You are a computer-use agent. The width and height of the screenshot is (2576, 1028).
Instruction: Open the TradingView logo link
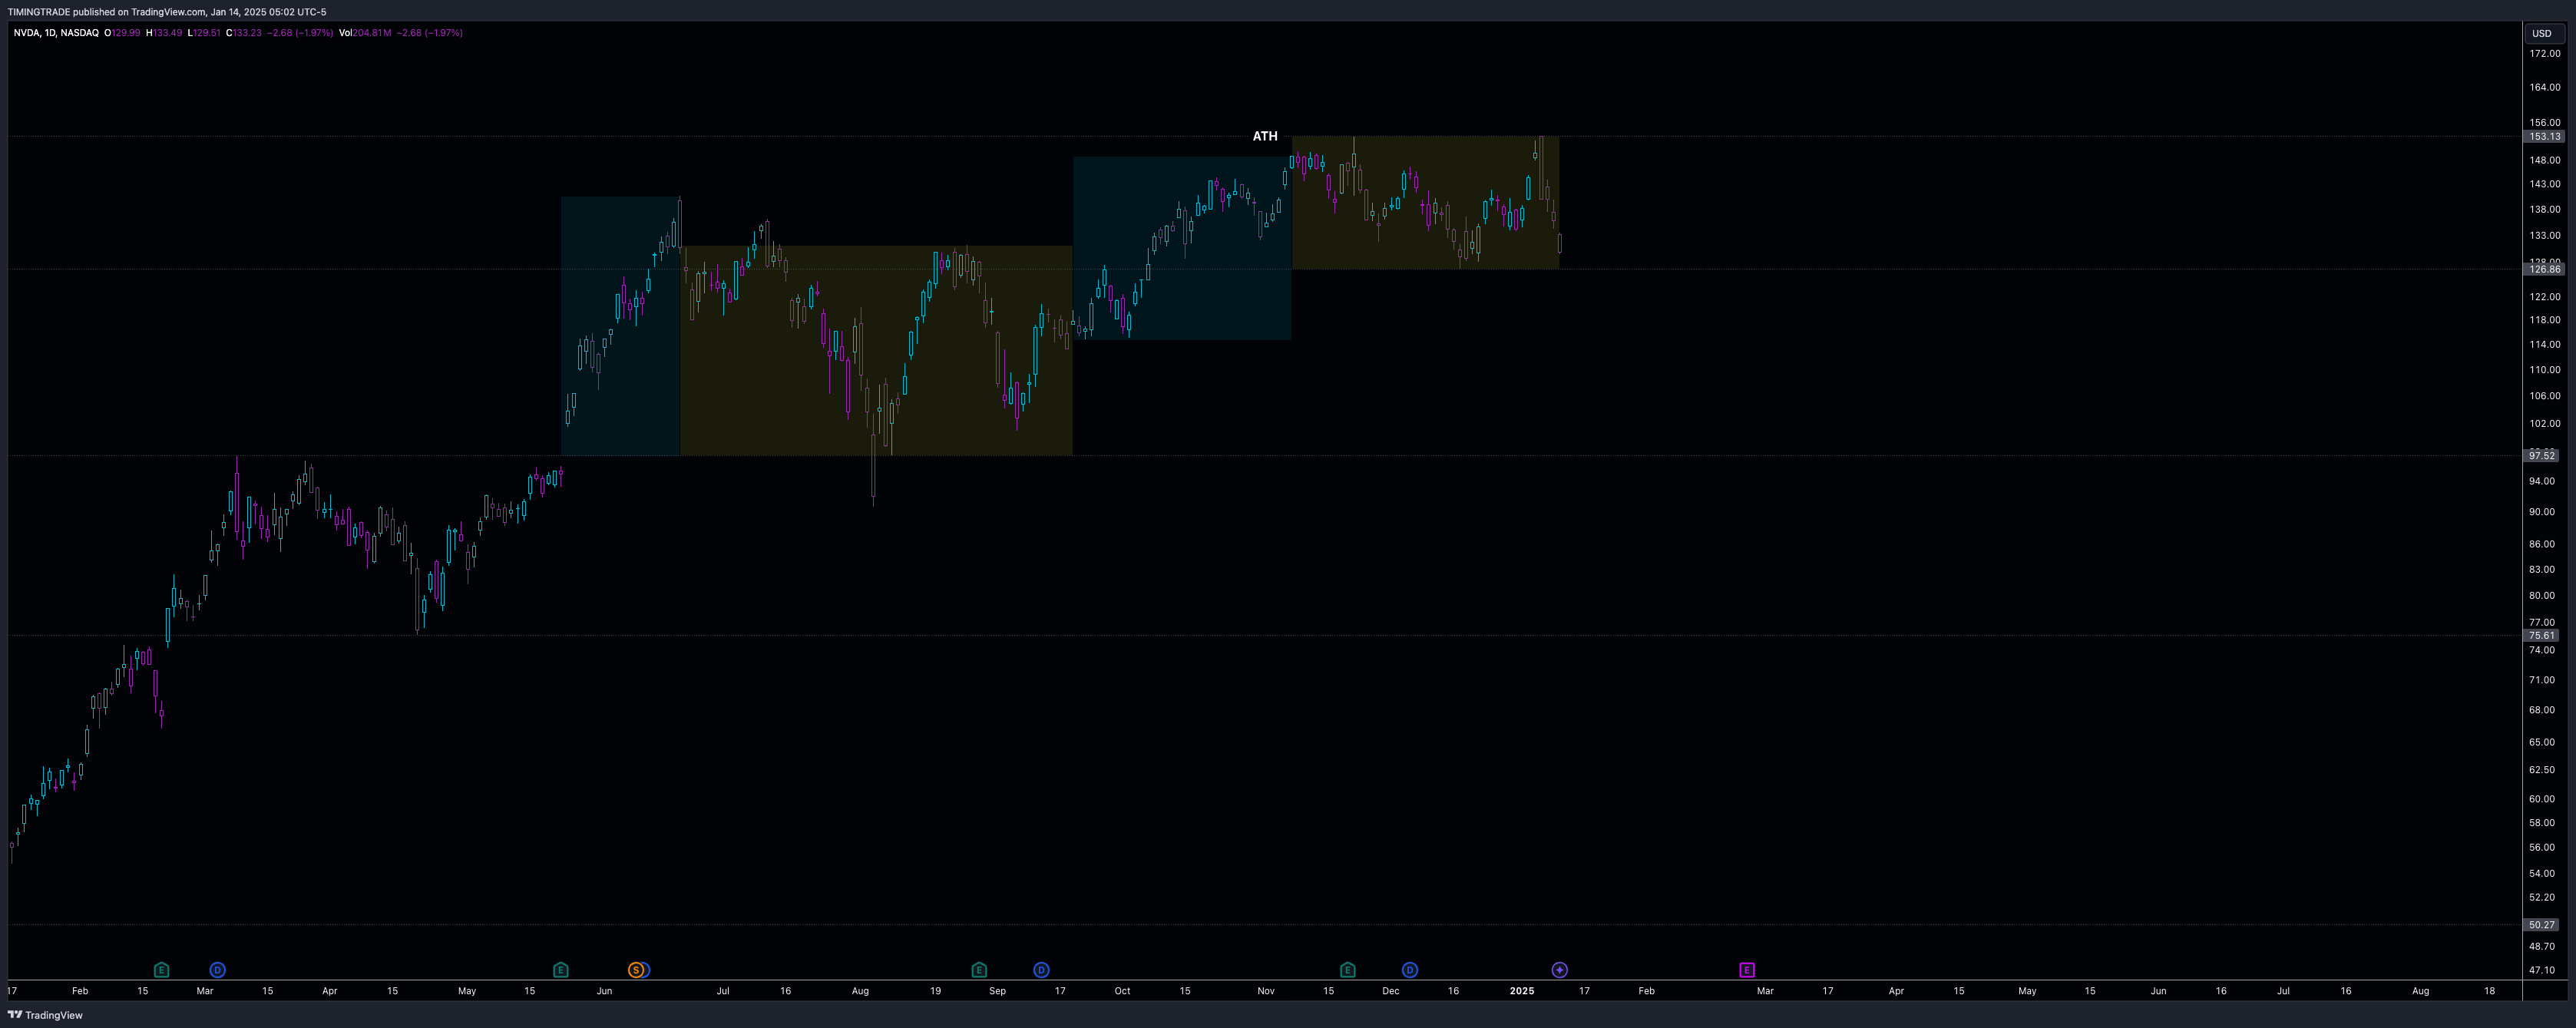click(45, 1015)
